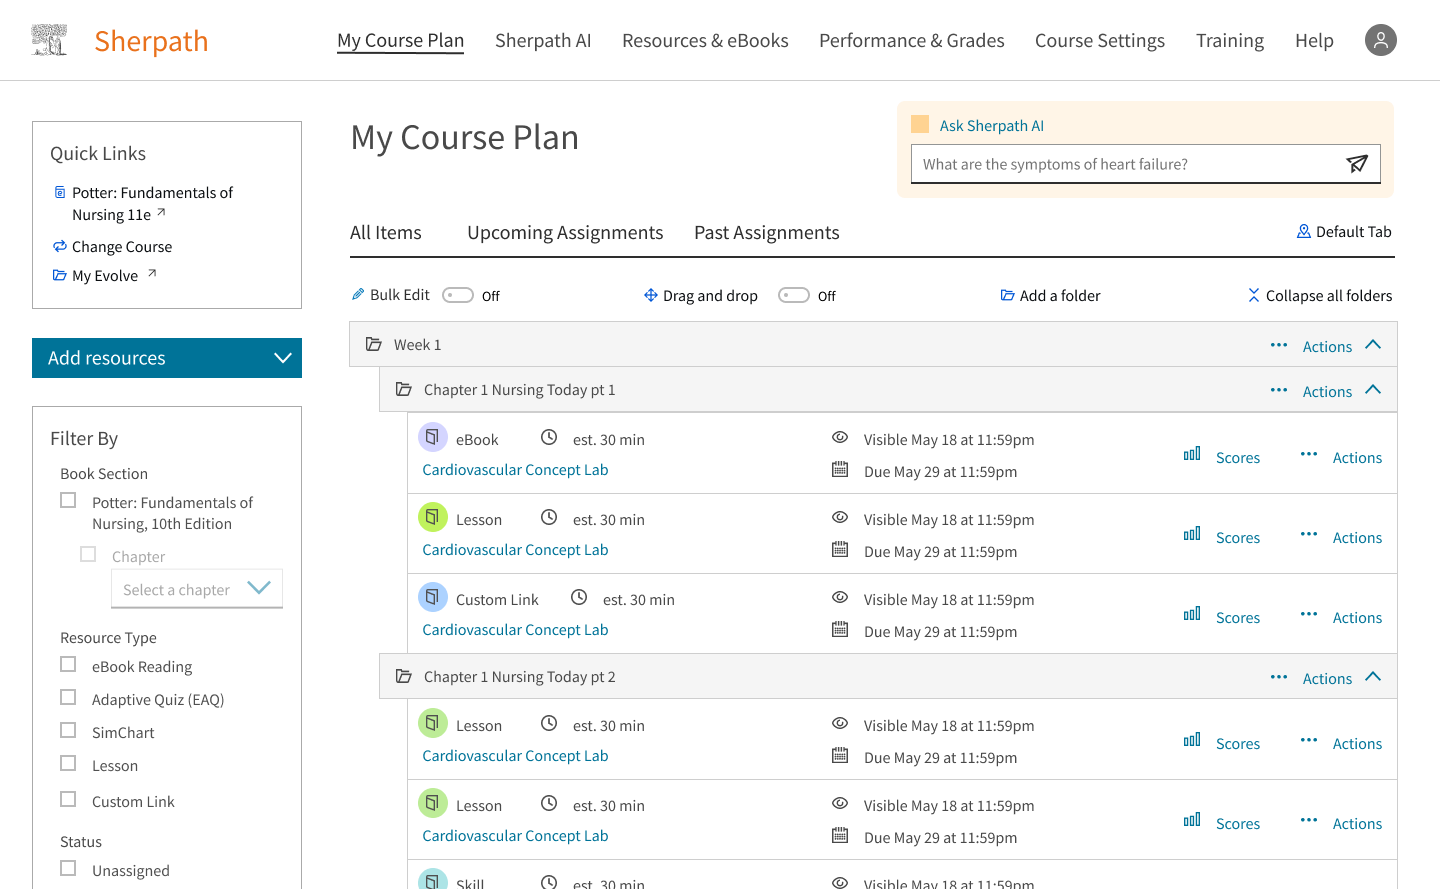Collapse the Chapter 1 Nursing Today pt 2 chevron

pos(1373,676)
